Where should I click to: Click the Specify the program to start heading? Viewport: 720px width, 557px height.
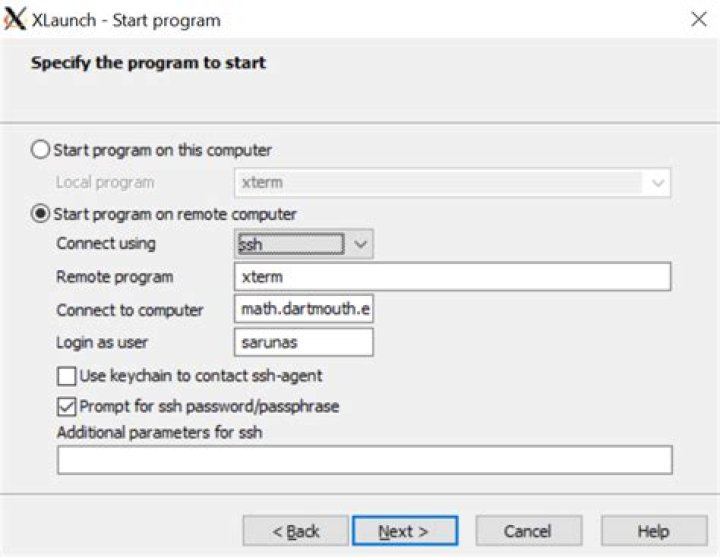(x=148, y=62)
